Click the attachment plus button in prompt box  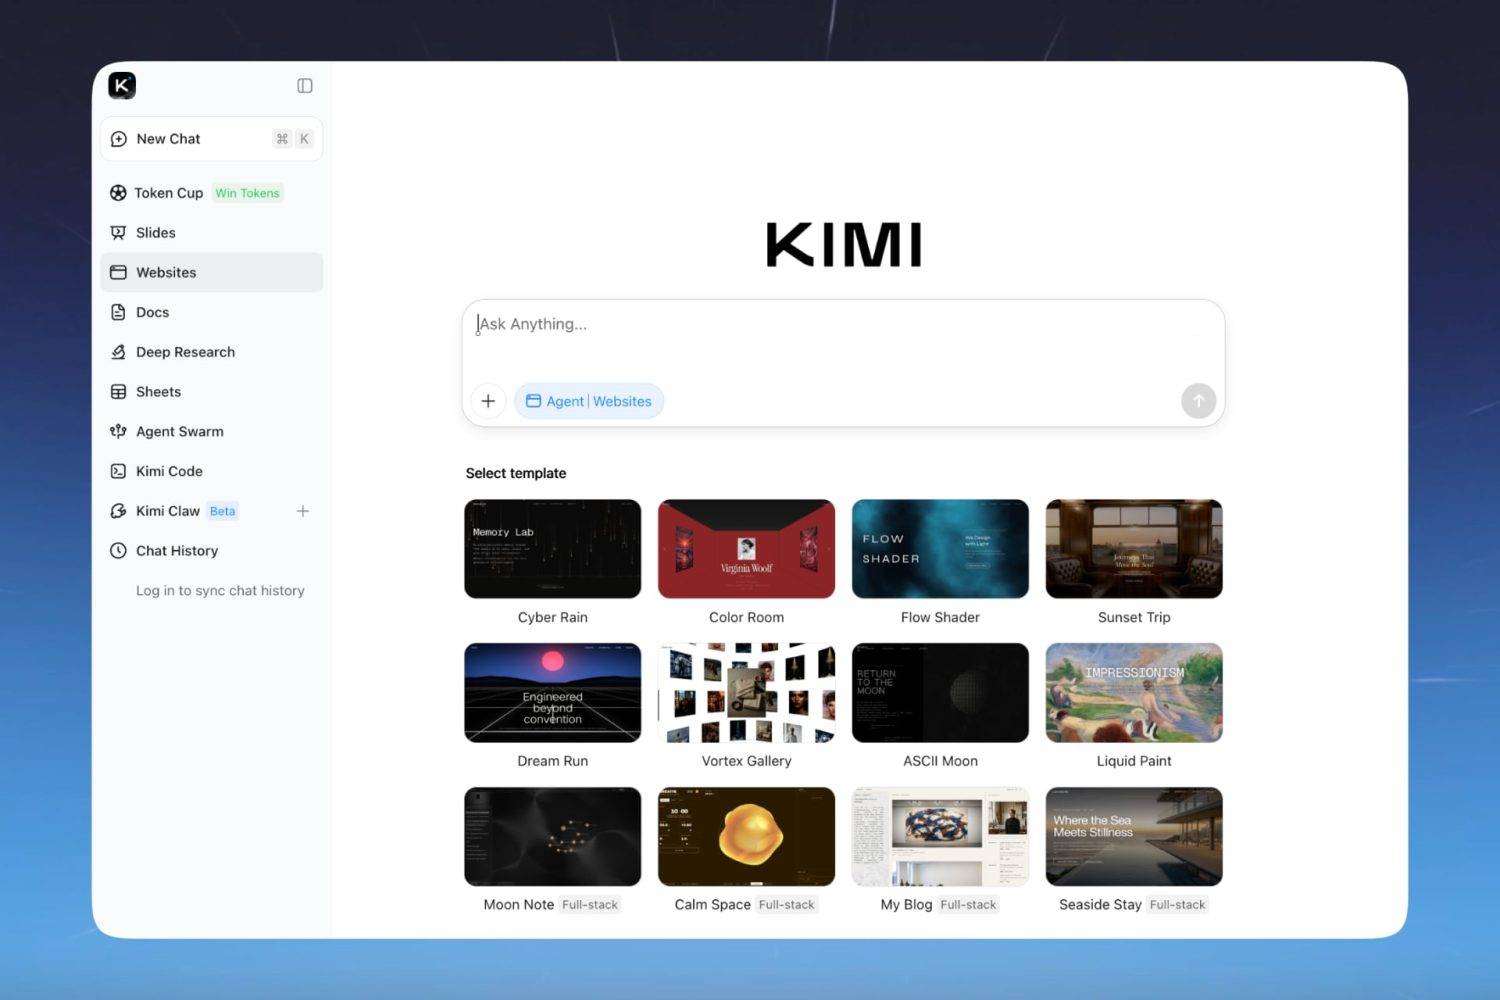tap(488, 401)
